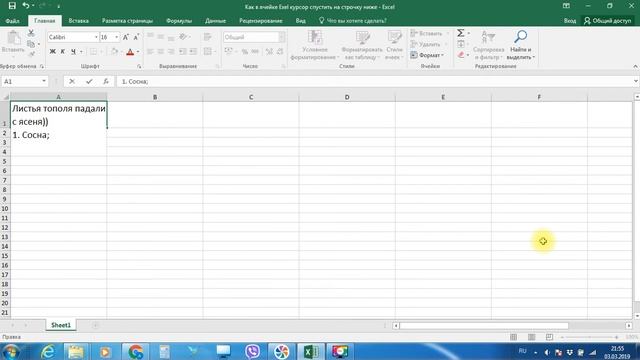Switch to Page Layout view in status bar
The height and width of the screenshot is (360, 640).
pyautogui.click(x=531, y=337)
